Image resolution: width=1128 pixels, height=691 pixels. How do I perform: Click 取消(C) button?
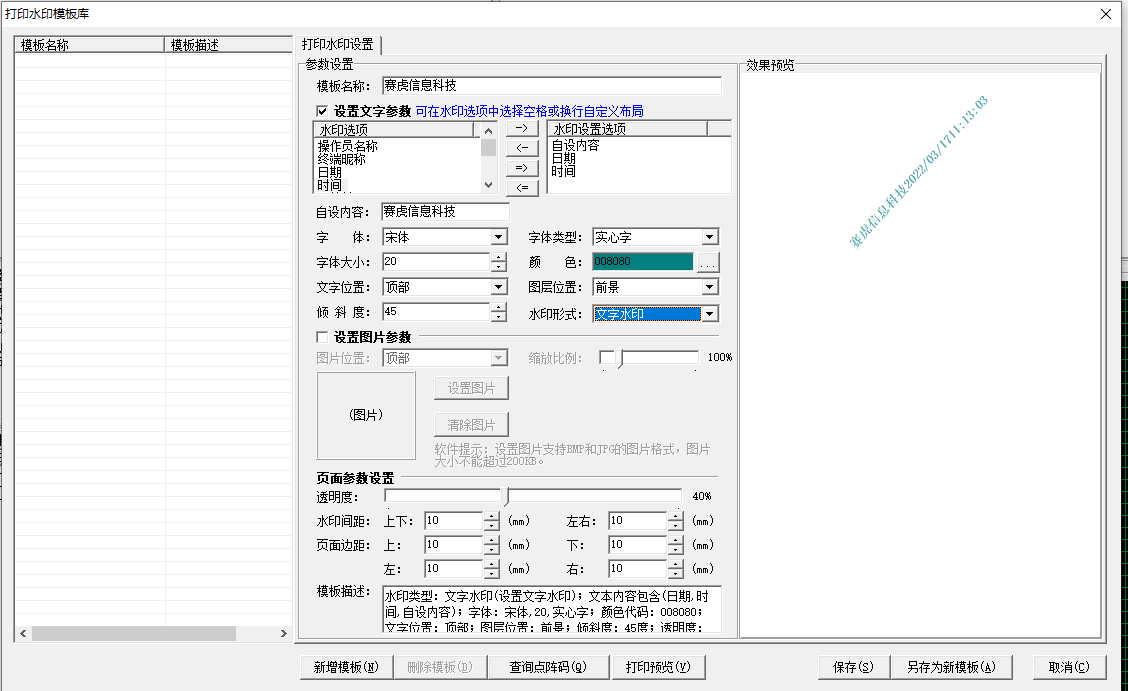pos(1069,667)
